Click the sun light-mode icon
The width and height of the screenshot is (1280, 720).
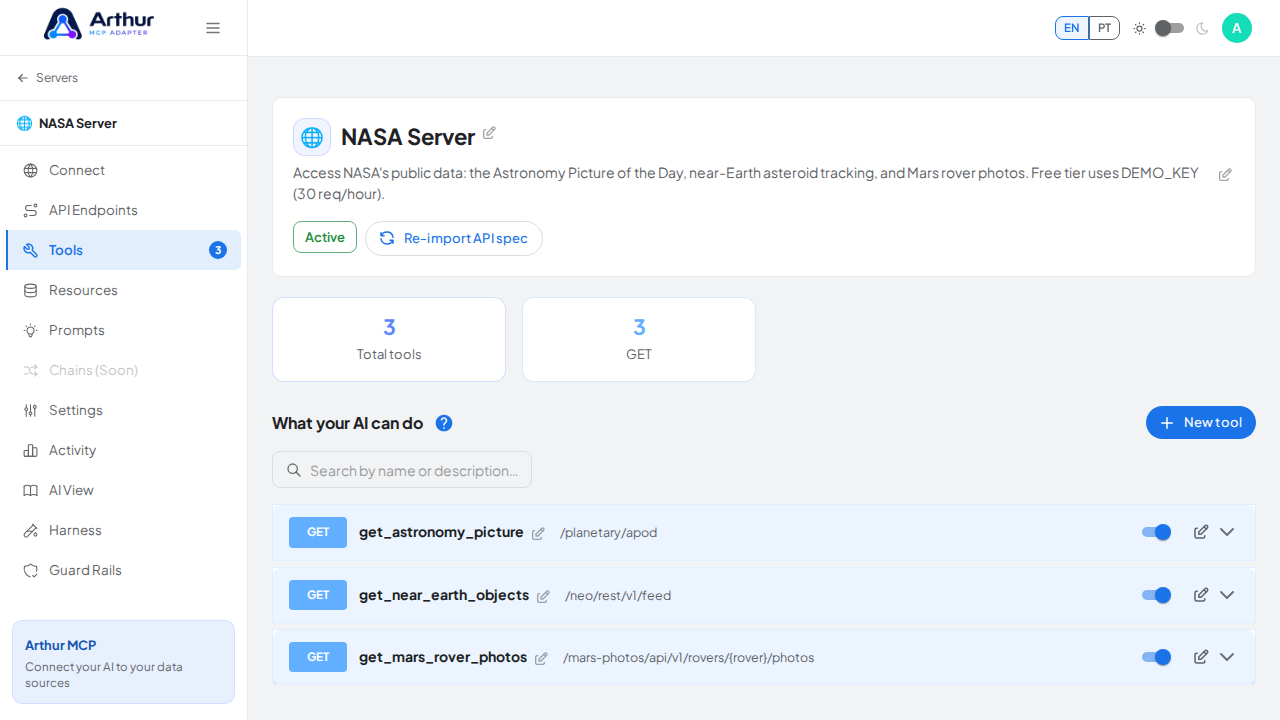click(1139, 28)
